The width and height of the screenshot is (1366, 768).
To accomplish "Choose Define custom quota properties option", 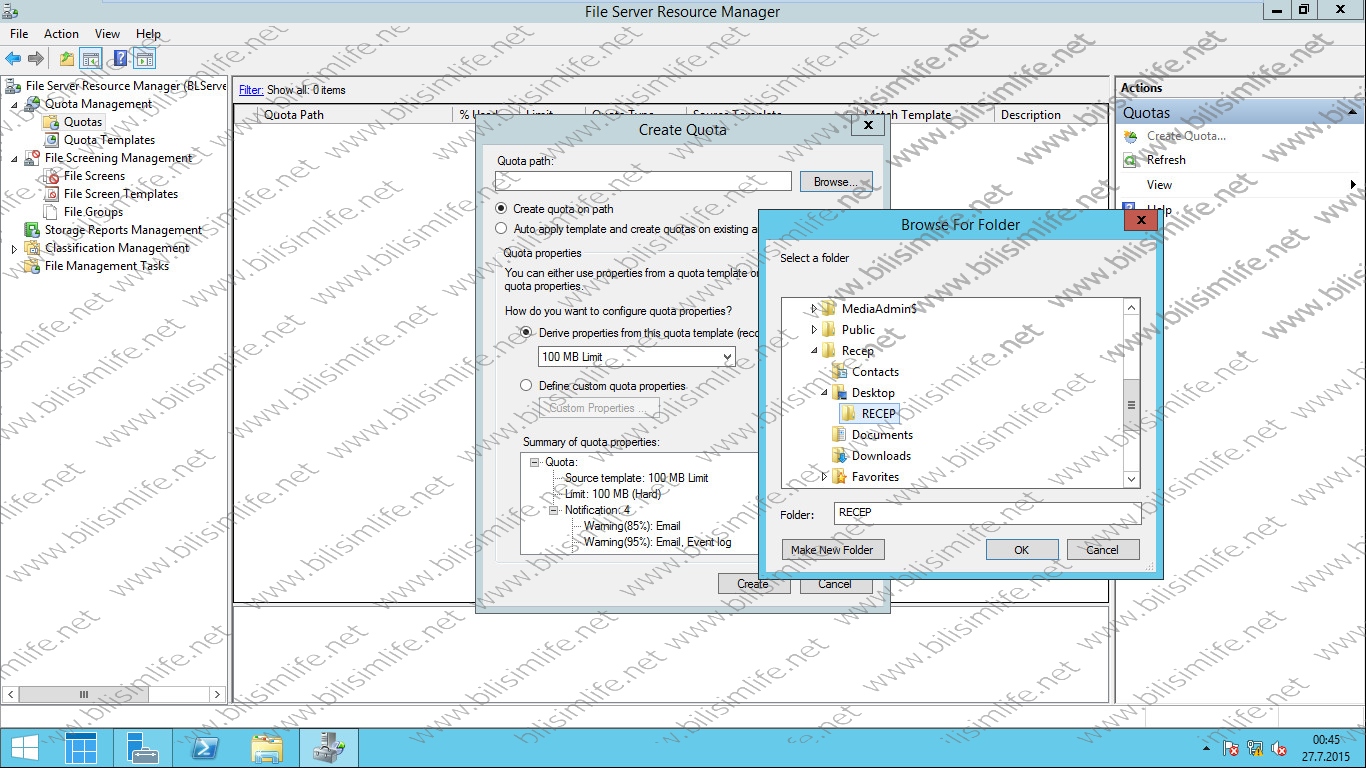I will click(527, 385).
